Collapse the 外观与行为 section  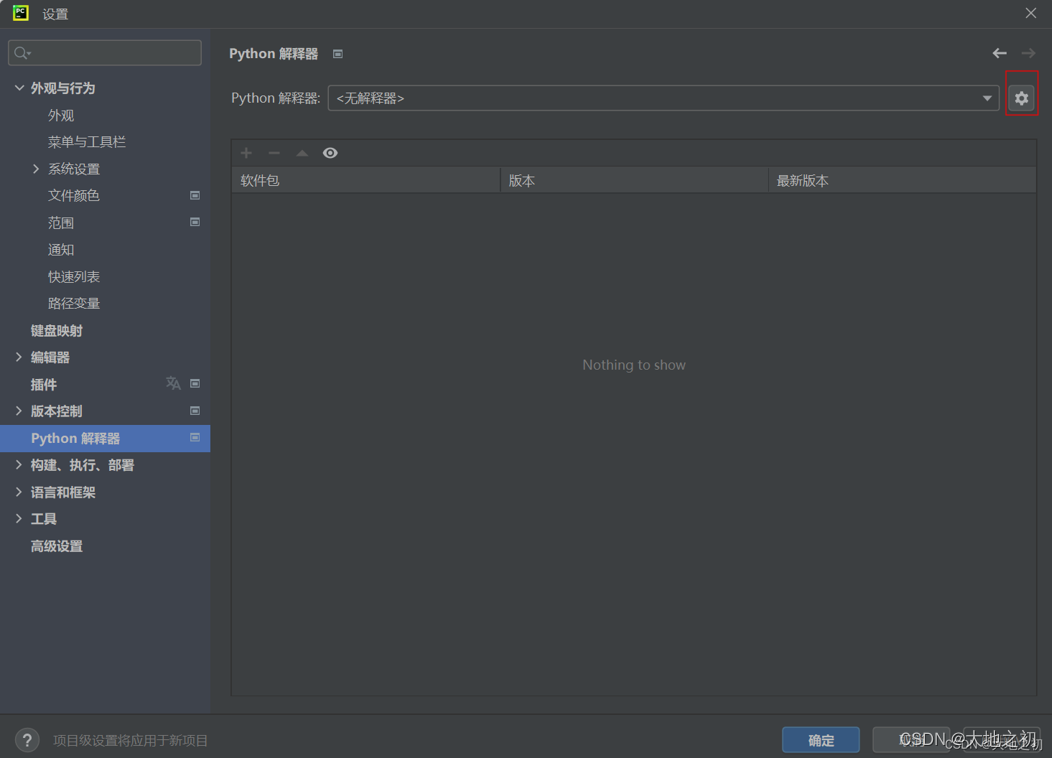[19, 88]
